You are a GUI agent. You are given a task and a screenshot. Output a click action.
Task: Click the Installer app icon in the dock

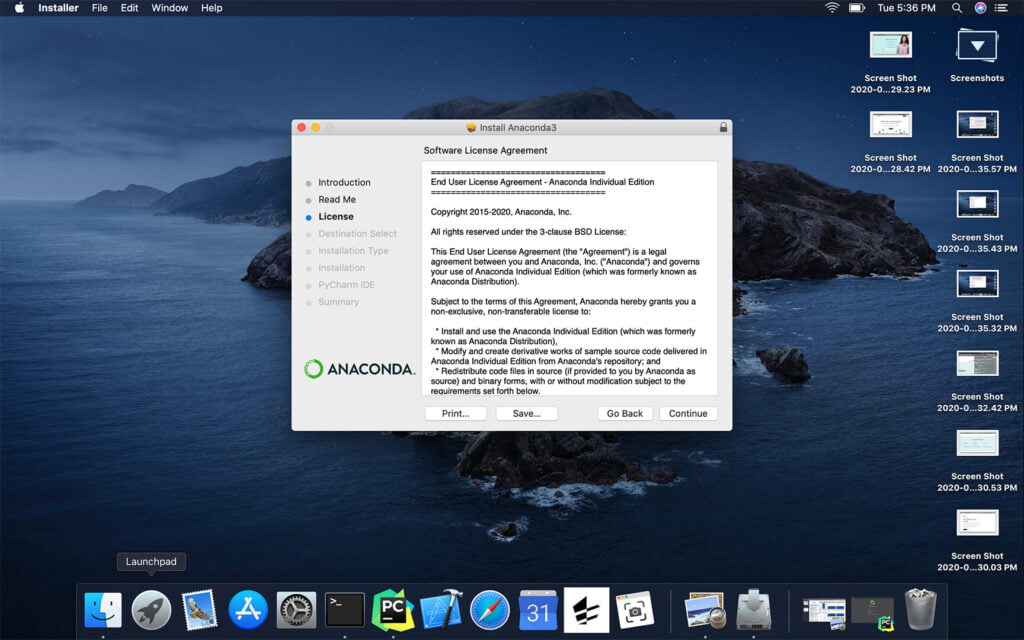click(754, 611)
